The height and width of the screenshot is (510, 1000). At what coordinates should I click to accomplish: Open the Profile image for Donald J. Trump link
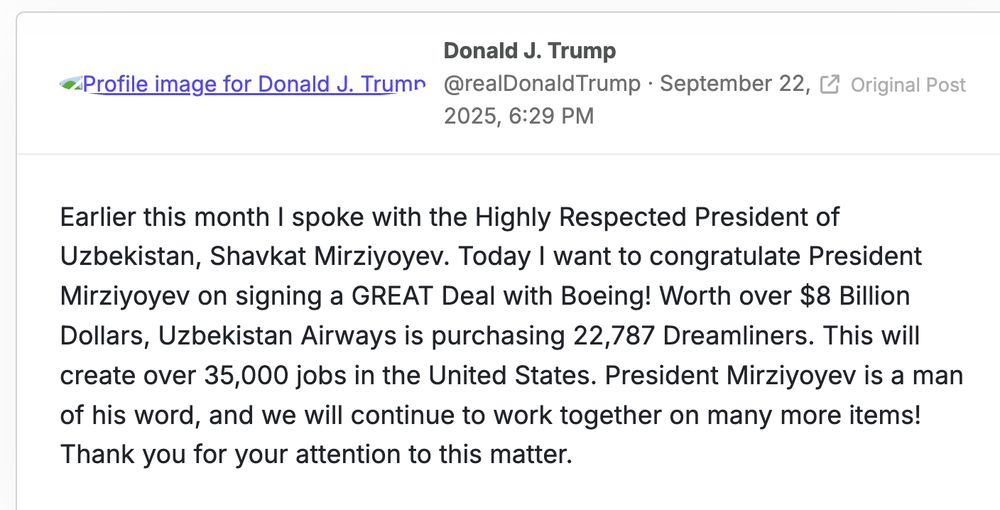[x=243, y=84]
